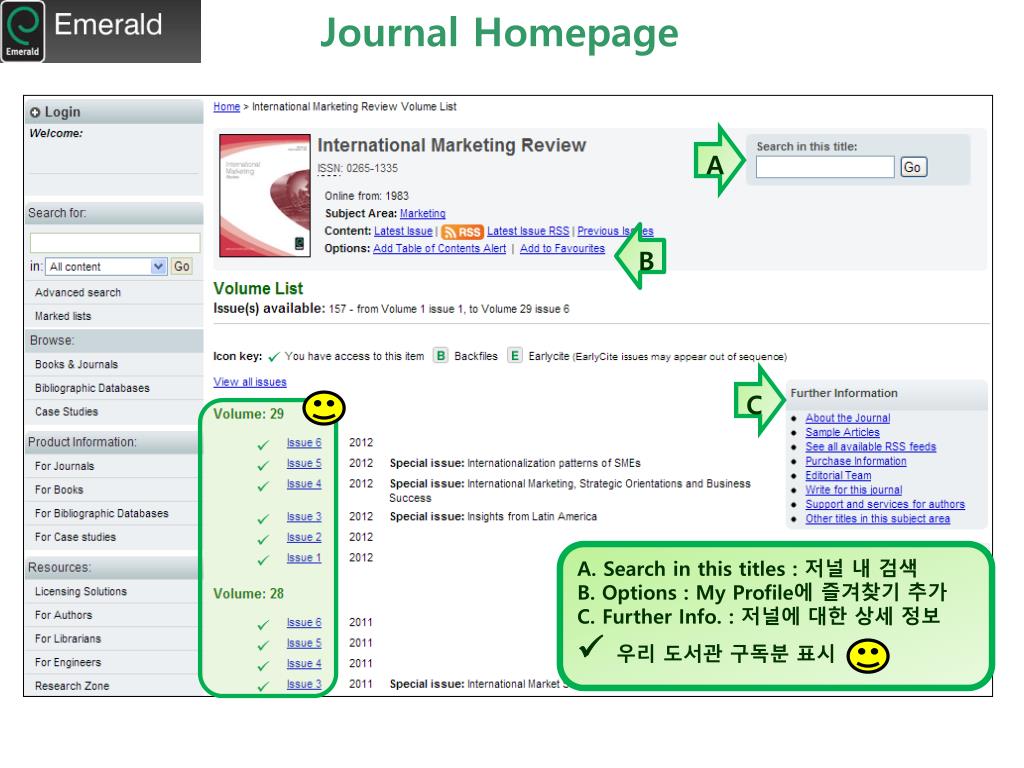The width and height of the screenshot is (1024, 768).
Task: Open Support and services for authors
Action: [885, 504]
